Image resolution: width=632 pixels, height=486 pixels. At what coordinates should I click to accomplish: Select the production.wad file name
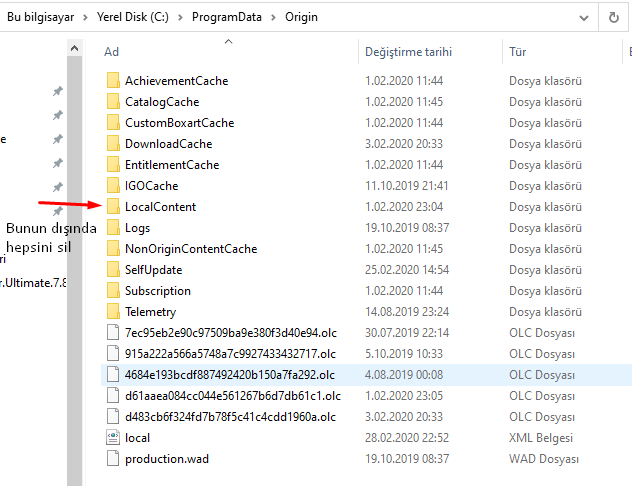tap(167, 459)
